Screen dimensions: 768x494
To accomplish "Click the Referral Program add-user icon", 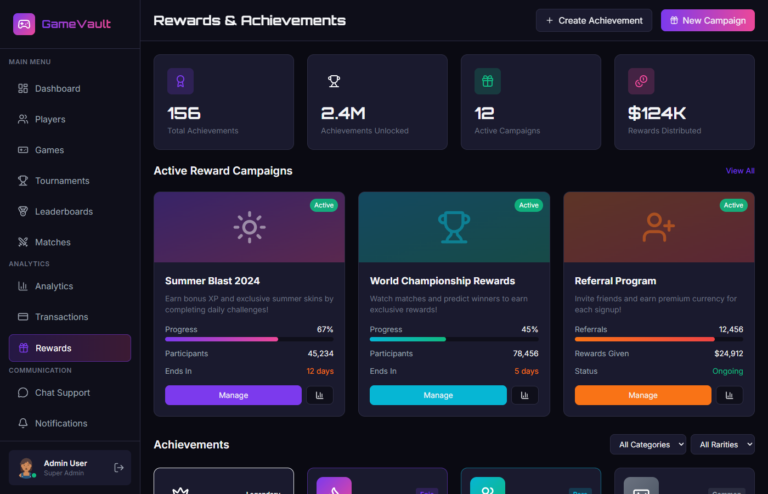I will tap(659, 227).
